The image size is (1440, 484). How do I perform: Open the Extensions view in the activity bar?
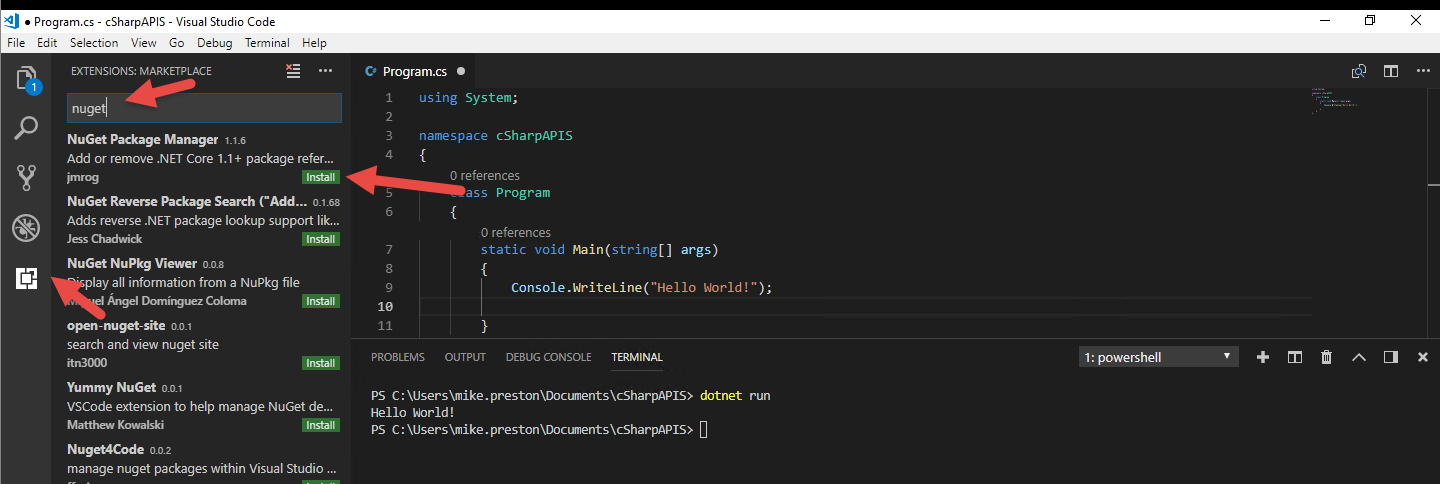[x=26, y=279]
